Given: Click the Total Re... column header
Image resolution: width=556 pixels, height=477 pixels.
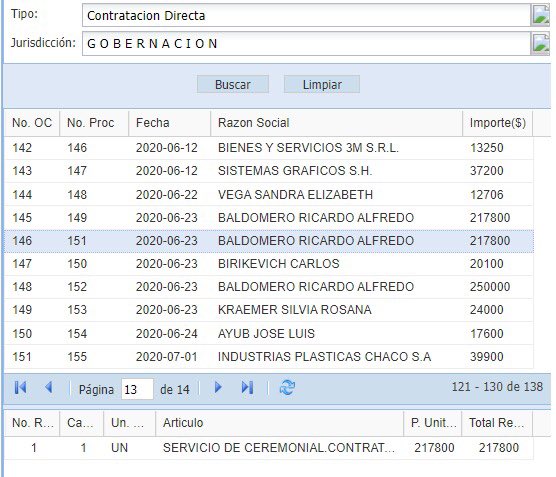Looking at the screenshot, I should pos(497,423).
